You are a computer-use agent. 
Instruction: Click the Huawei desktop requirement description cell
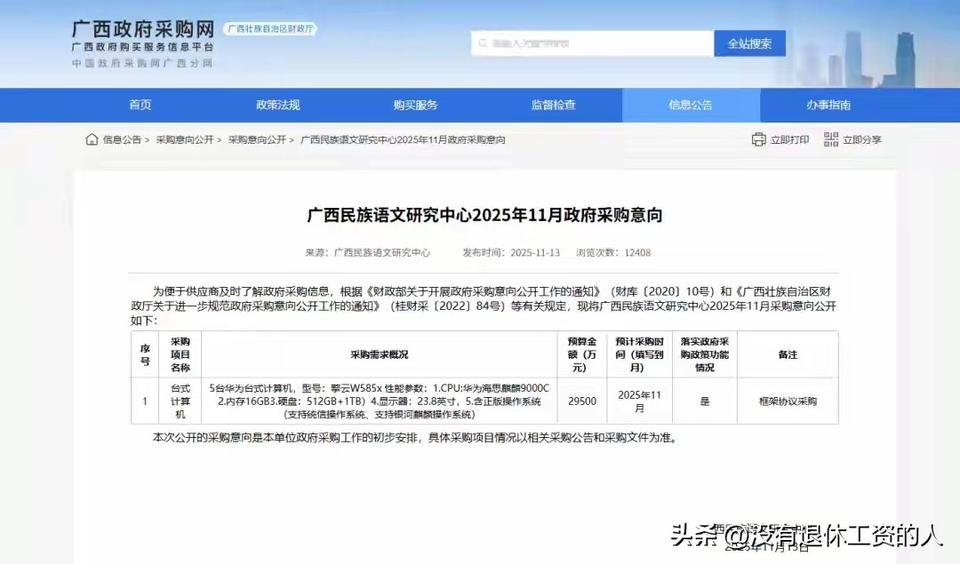379,401
